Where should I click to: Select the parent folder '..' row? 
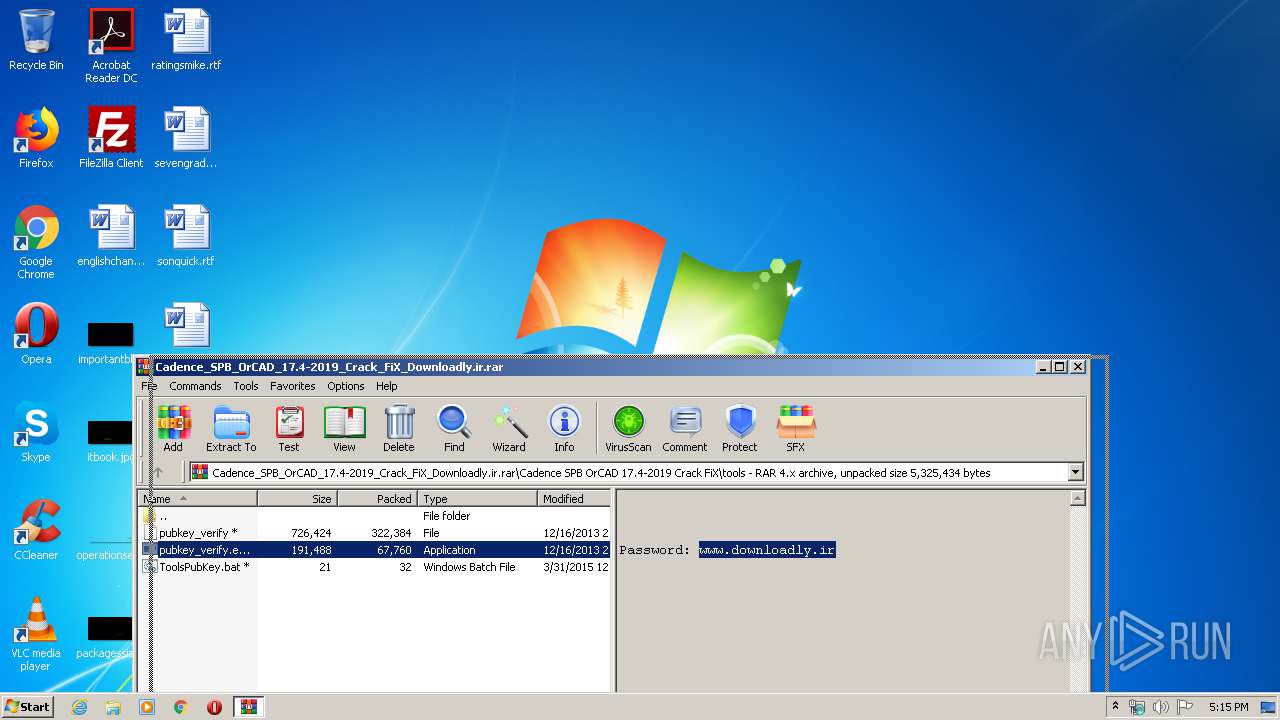coord(375,516)
